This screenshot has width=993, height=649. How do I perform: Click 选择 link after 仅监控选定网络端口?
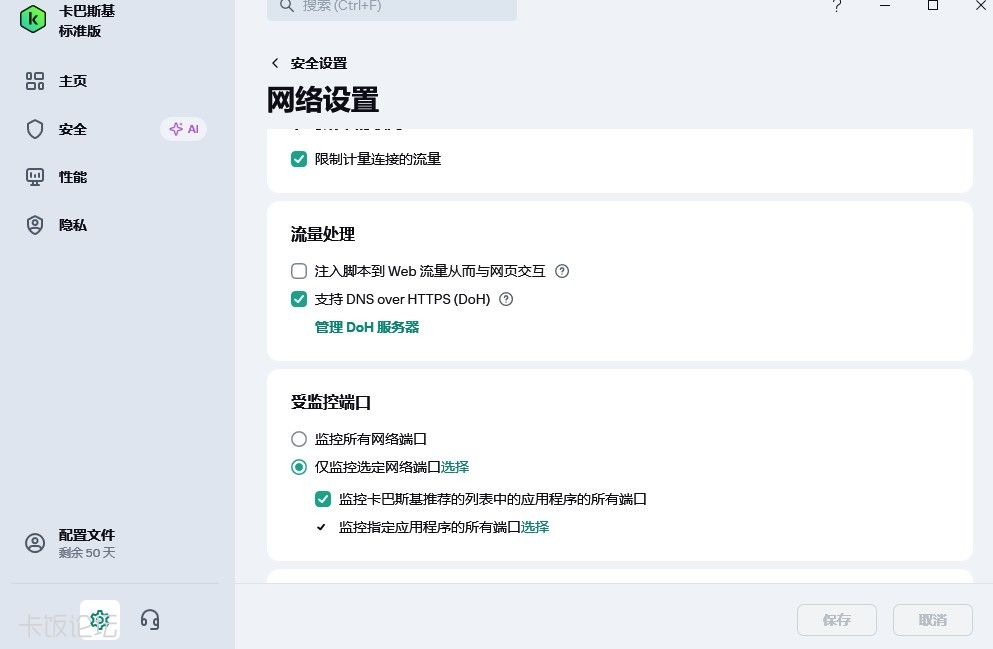pos(455,467)
